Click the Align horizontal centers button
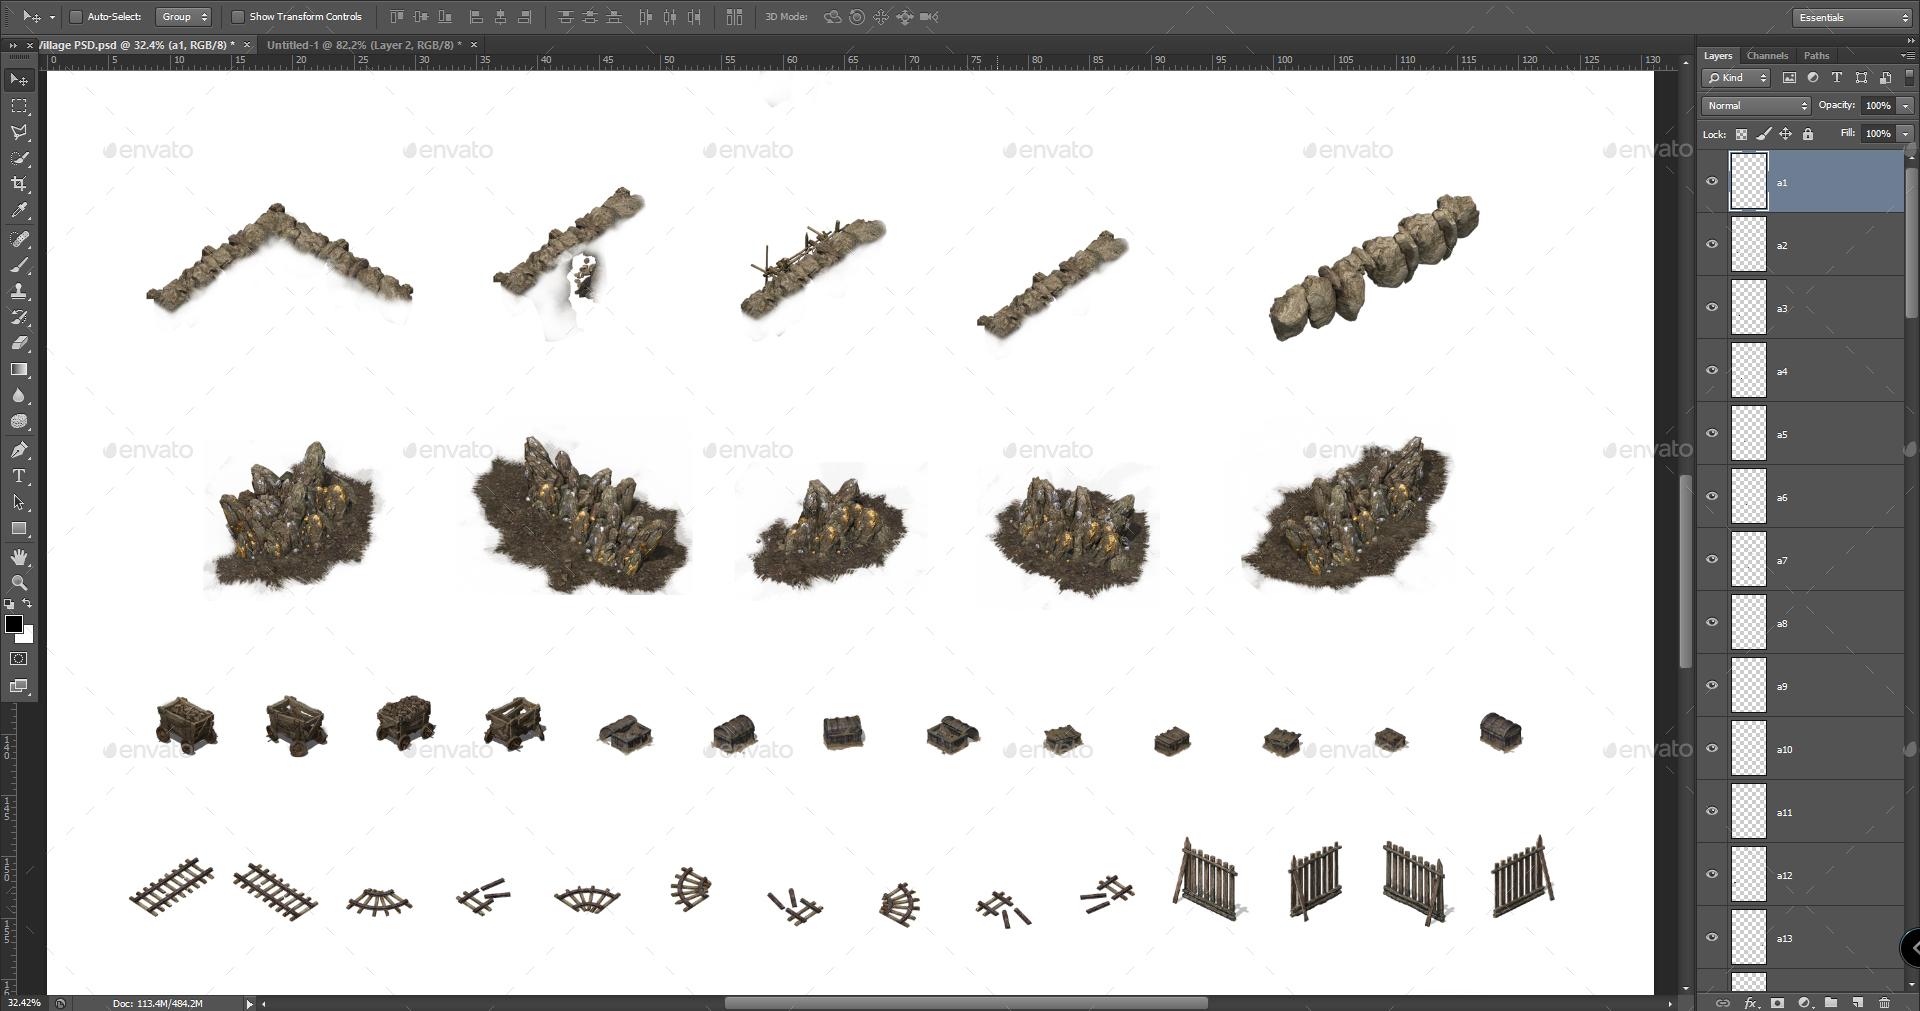1920x1011 pixels. pos(501,17)
